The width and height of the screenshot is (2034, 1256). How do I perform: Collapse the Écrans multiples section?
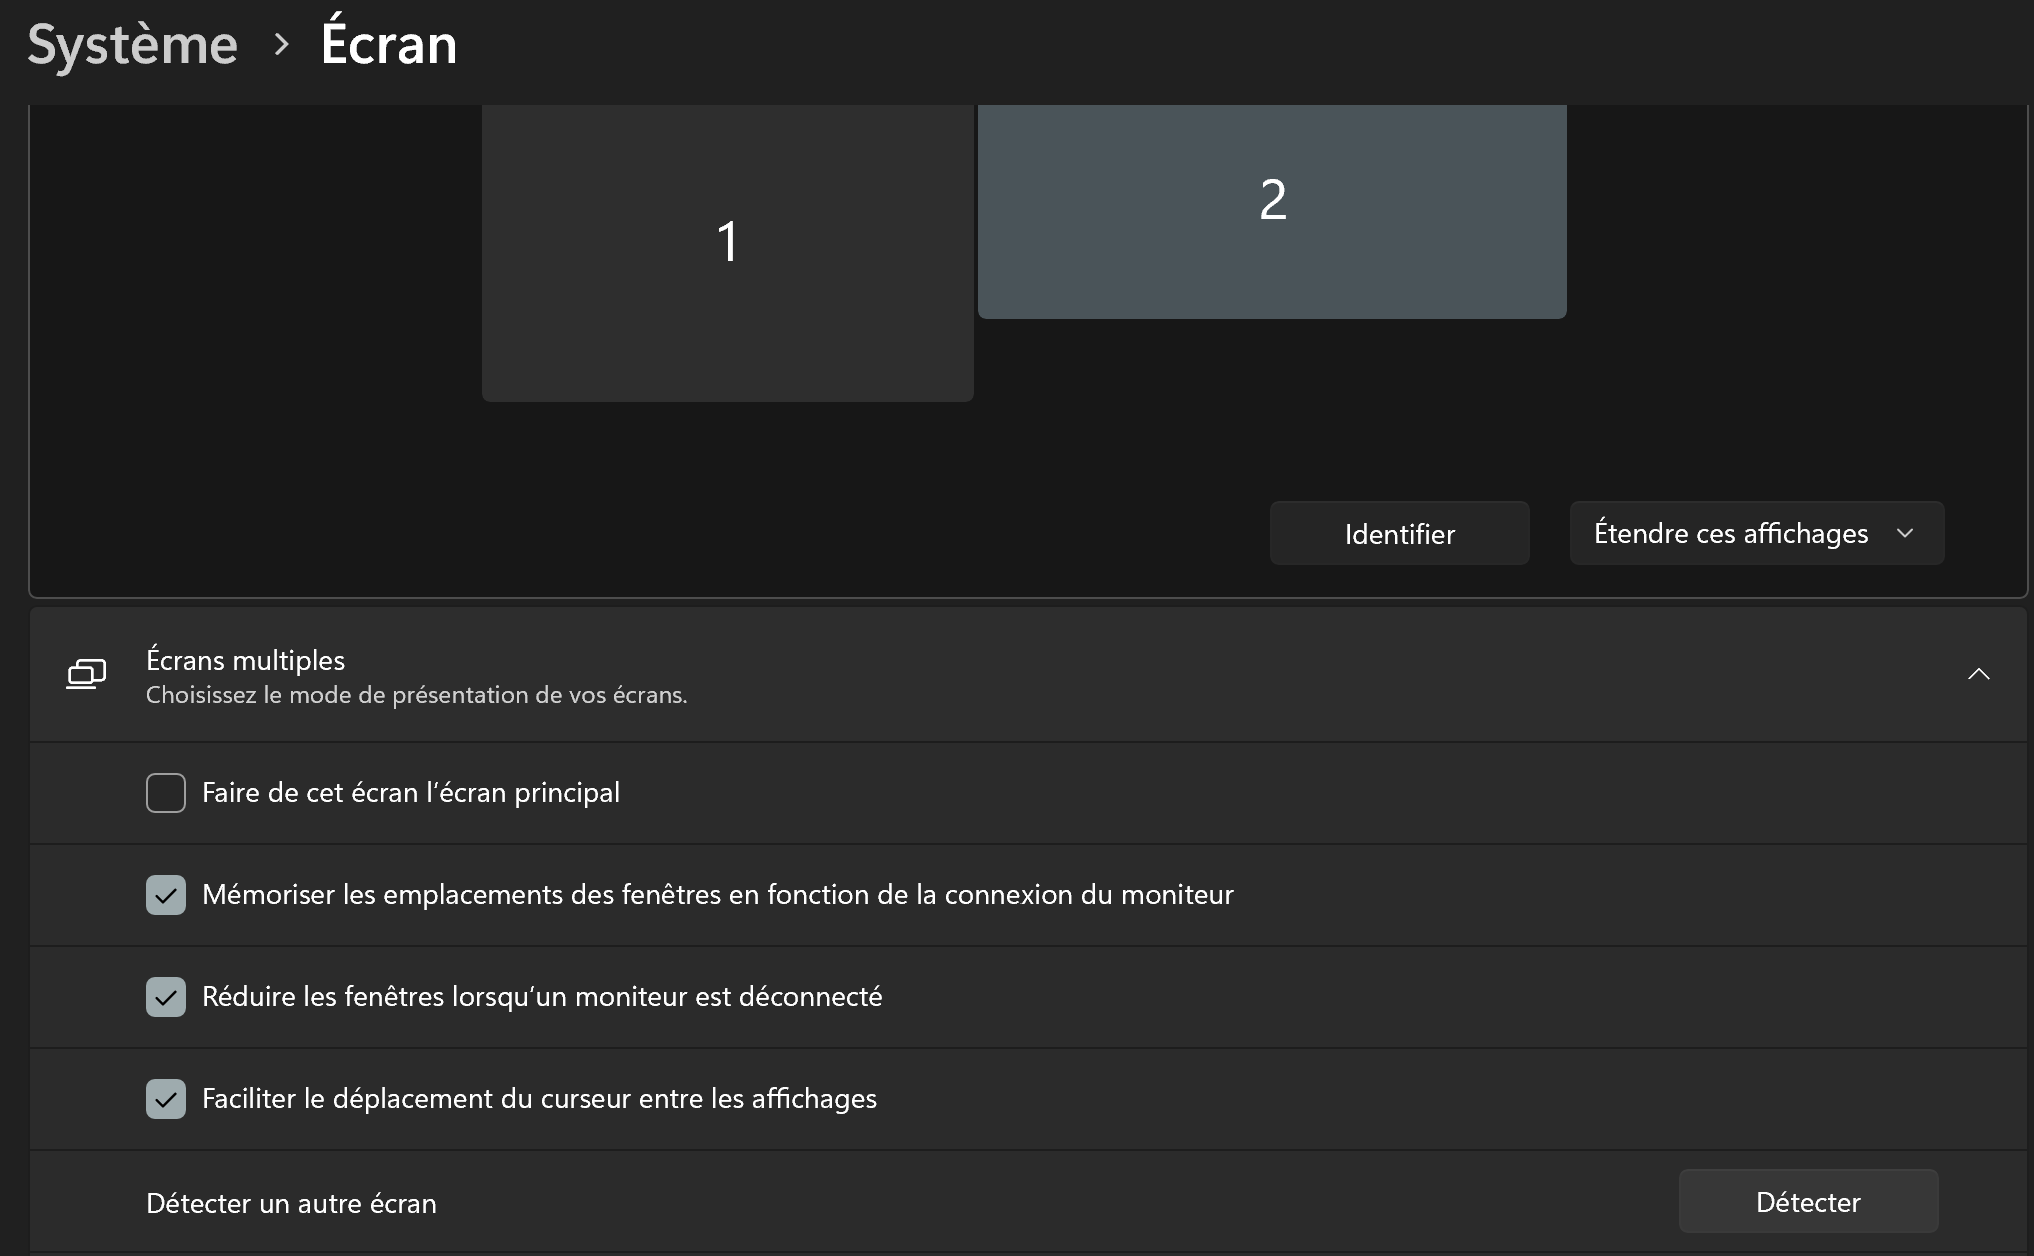[1978, 674]
